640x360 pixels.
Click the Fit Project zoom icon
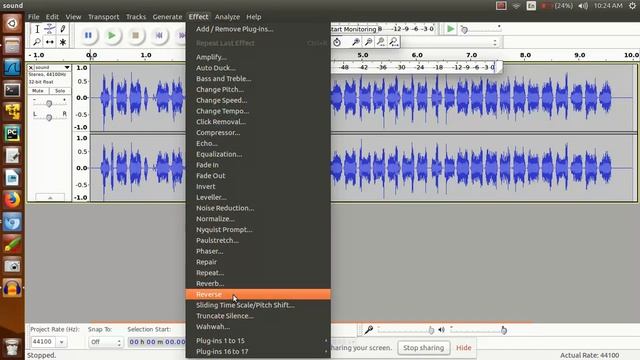tap(393, 42)
